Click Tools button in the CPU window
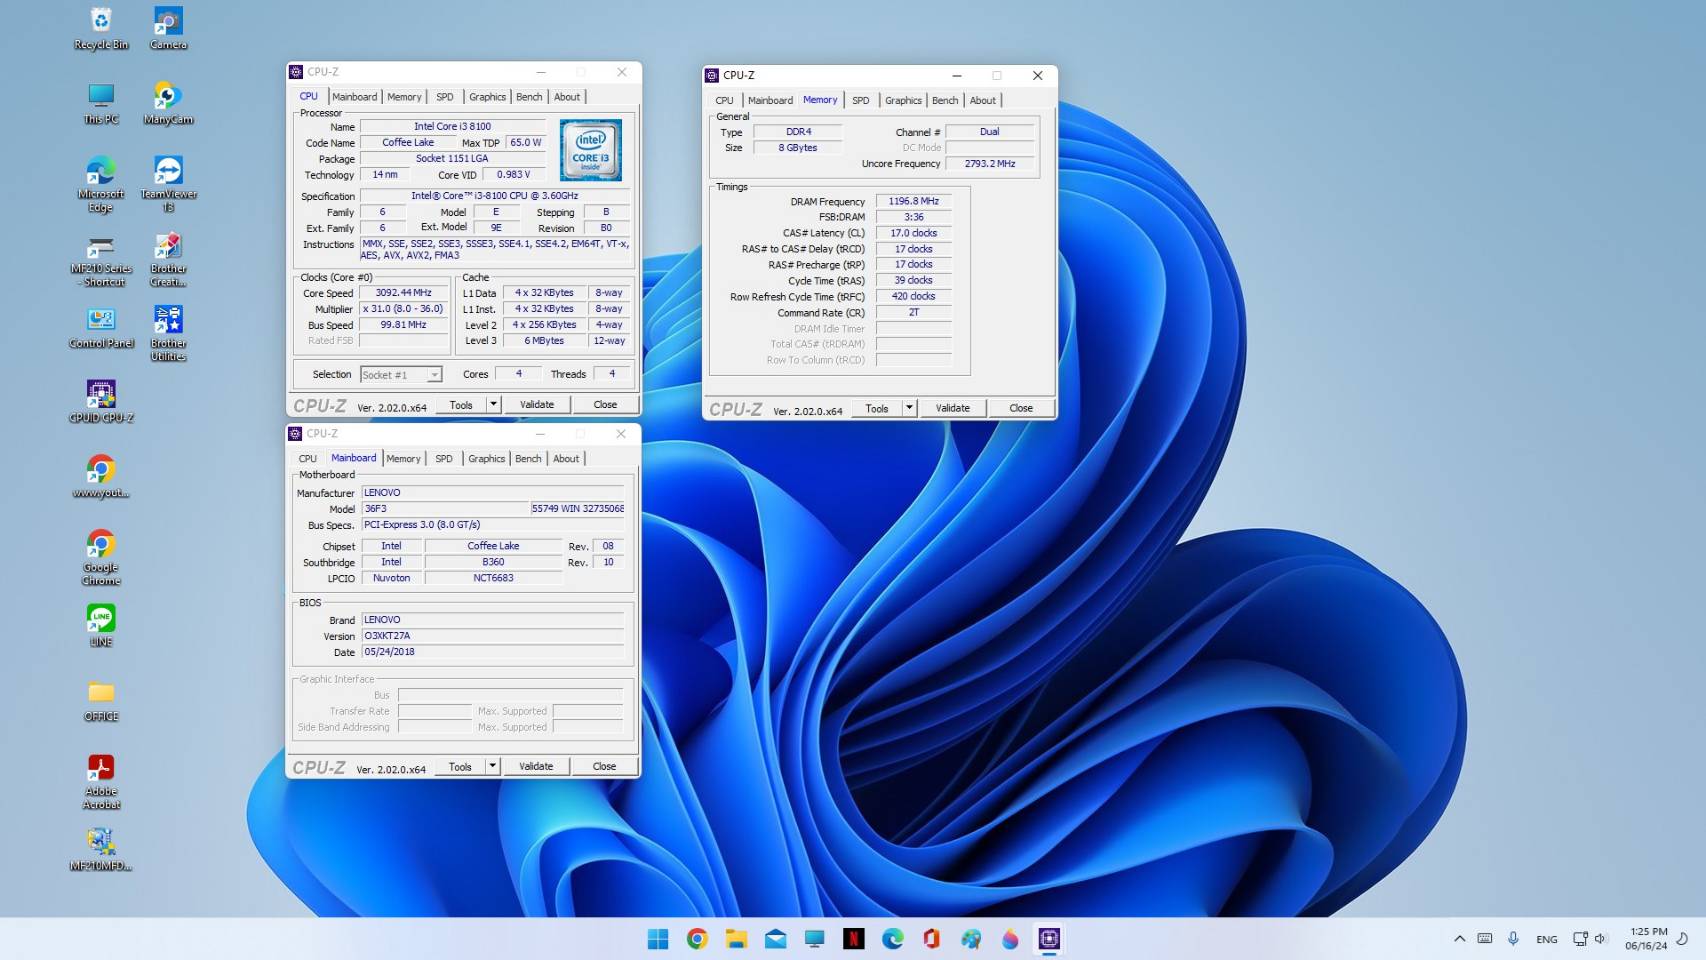This screenshot has height=960, width=1706. (461, 404)
